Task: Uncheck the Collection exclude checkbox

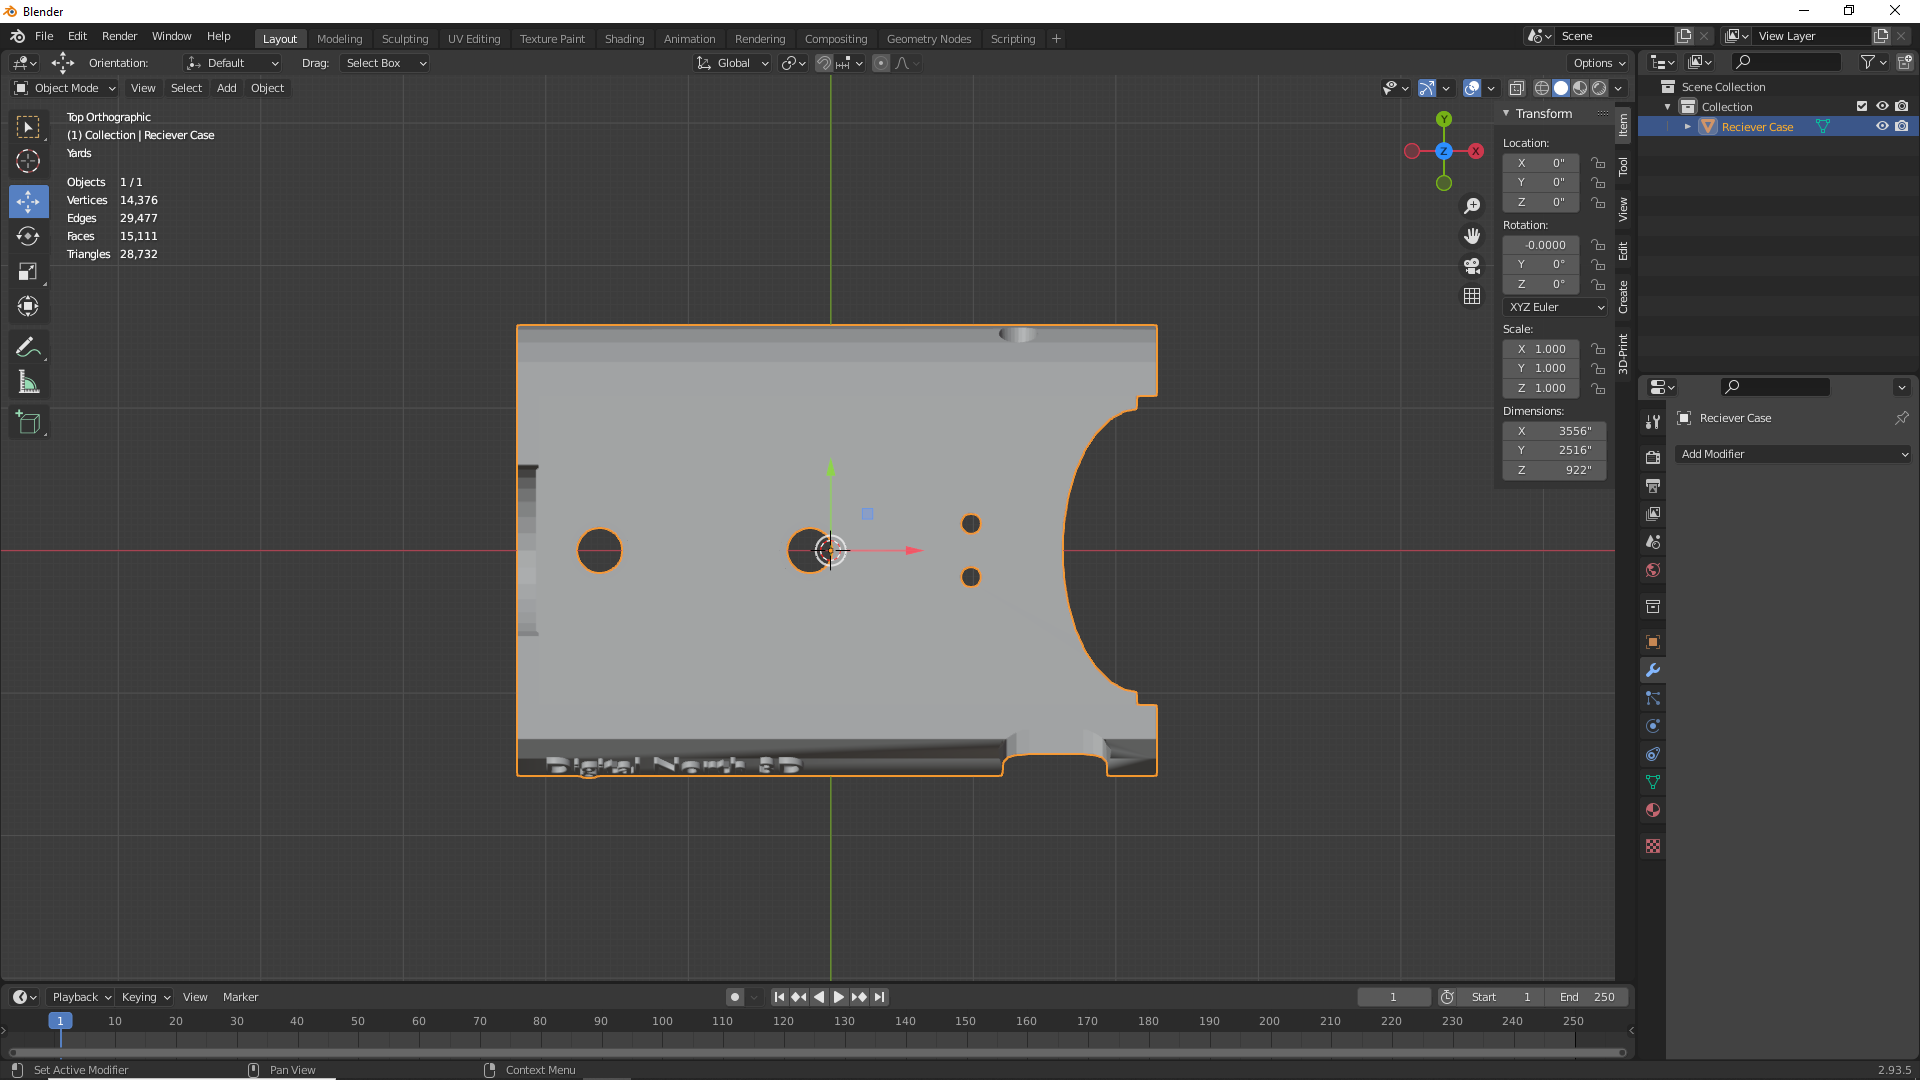Action: click(x=1862, y=106)
